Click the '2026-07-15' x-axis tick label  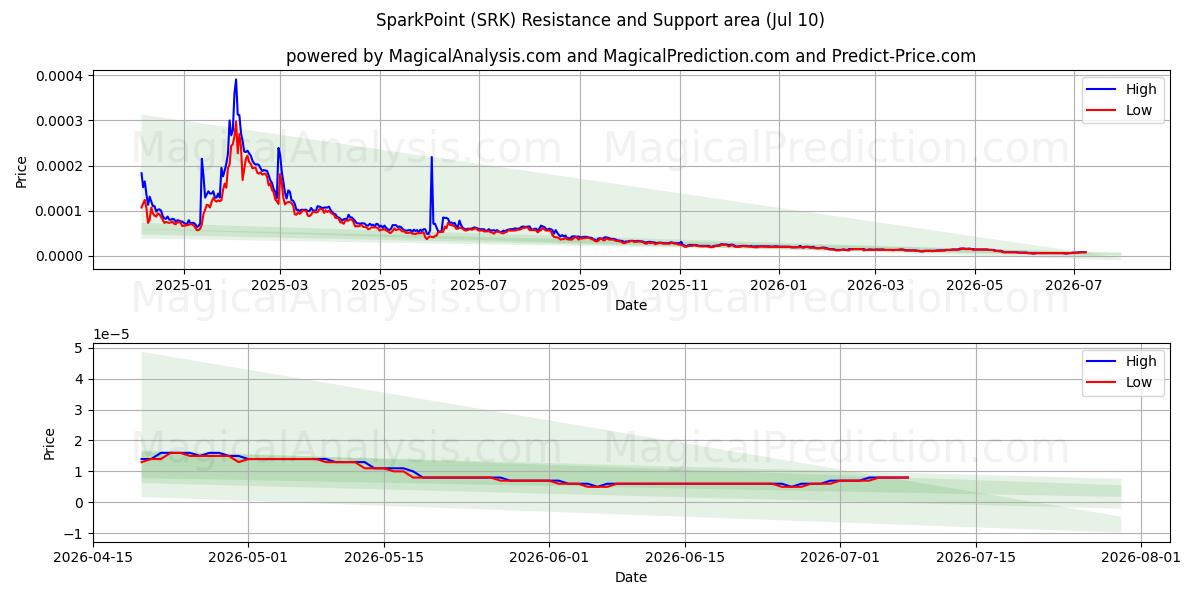point(975,556)
